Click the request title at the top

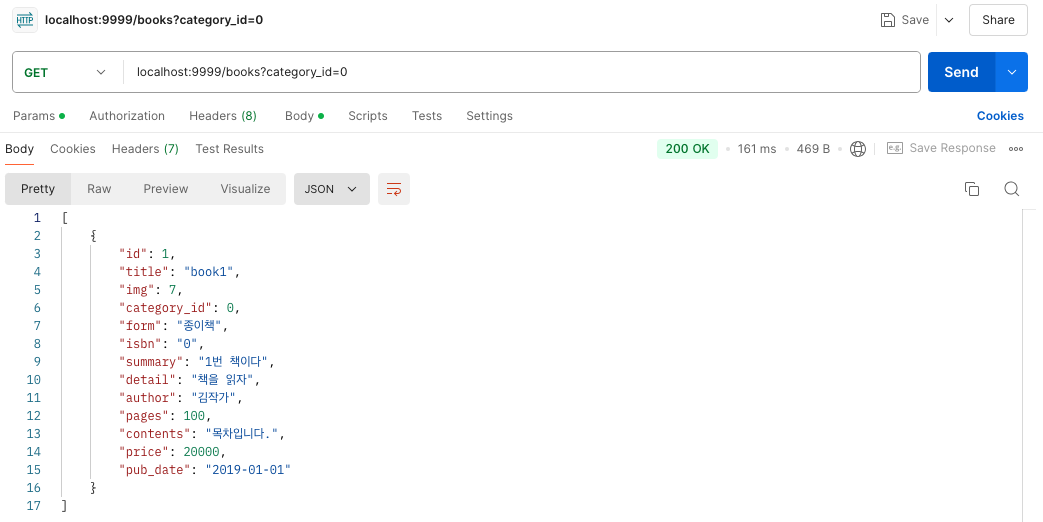coord(154,20)
